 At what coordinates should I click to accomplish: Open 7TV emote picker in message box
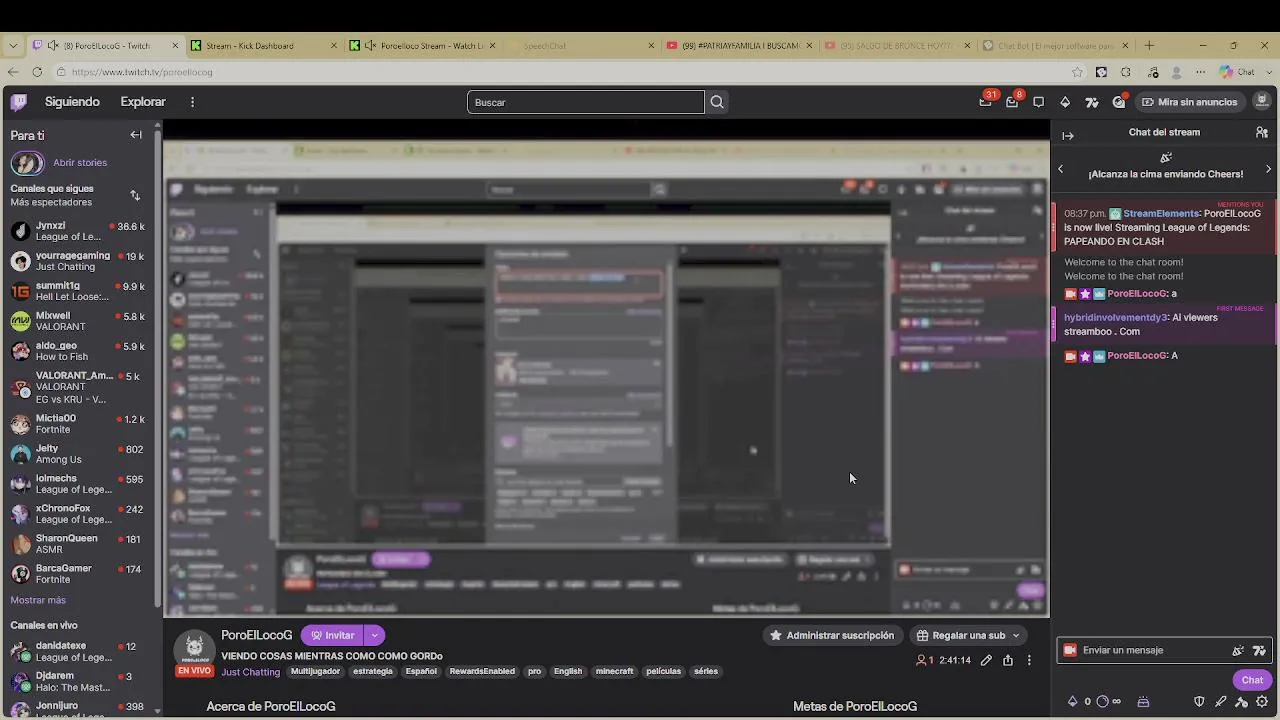1259,650
